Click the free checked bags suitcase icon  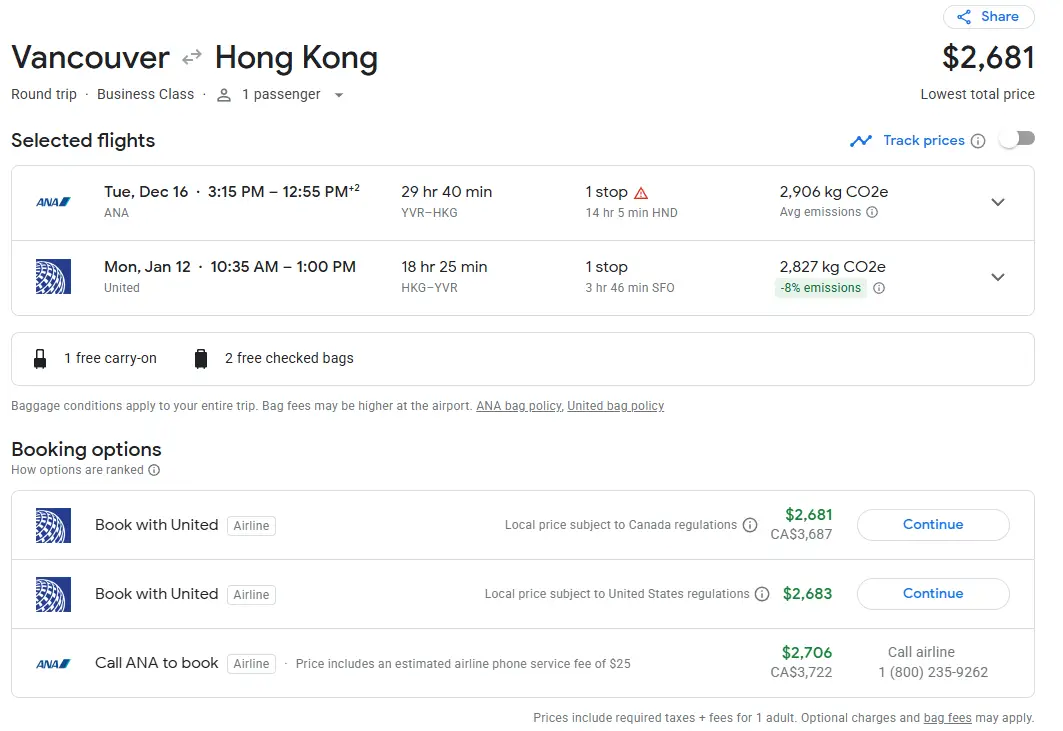[x=201, y=359]
